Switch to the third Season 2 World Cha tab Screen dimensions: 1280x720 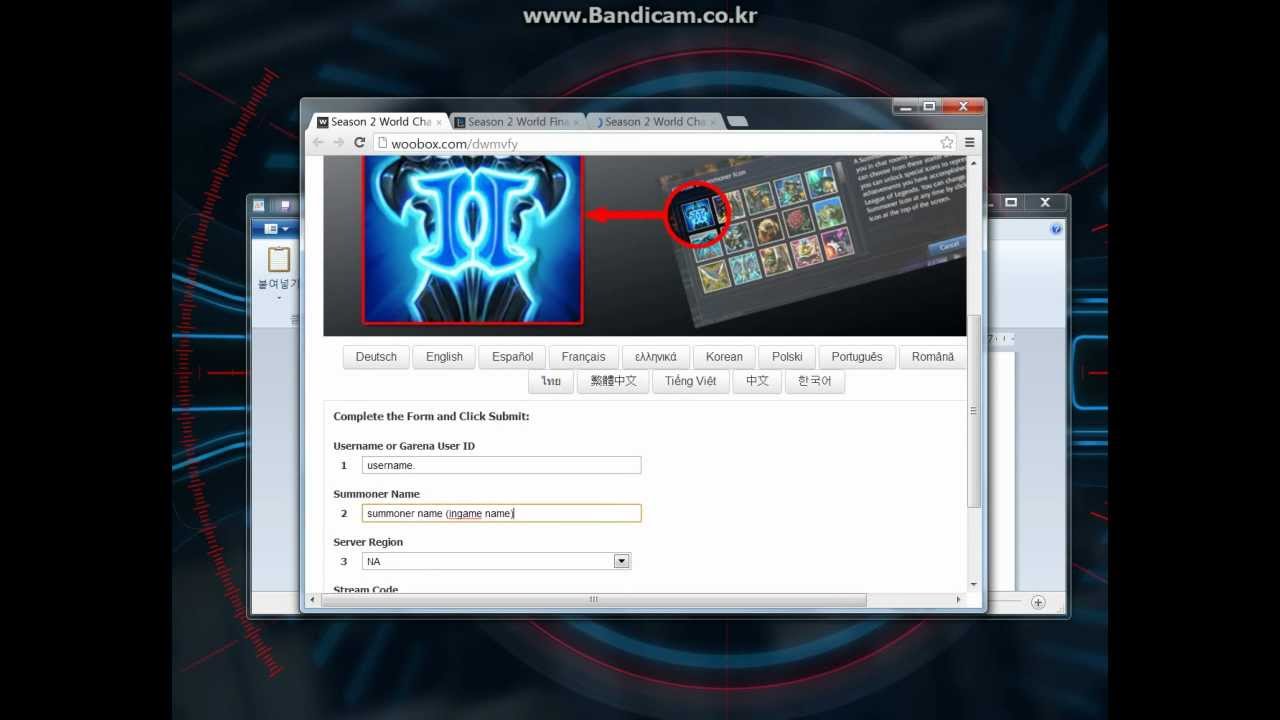pos(655,121)
